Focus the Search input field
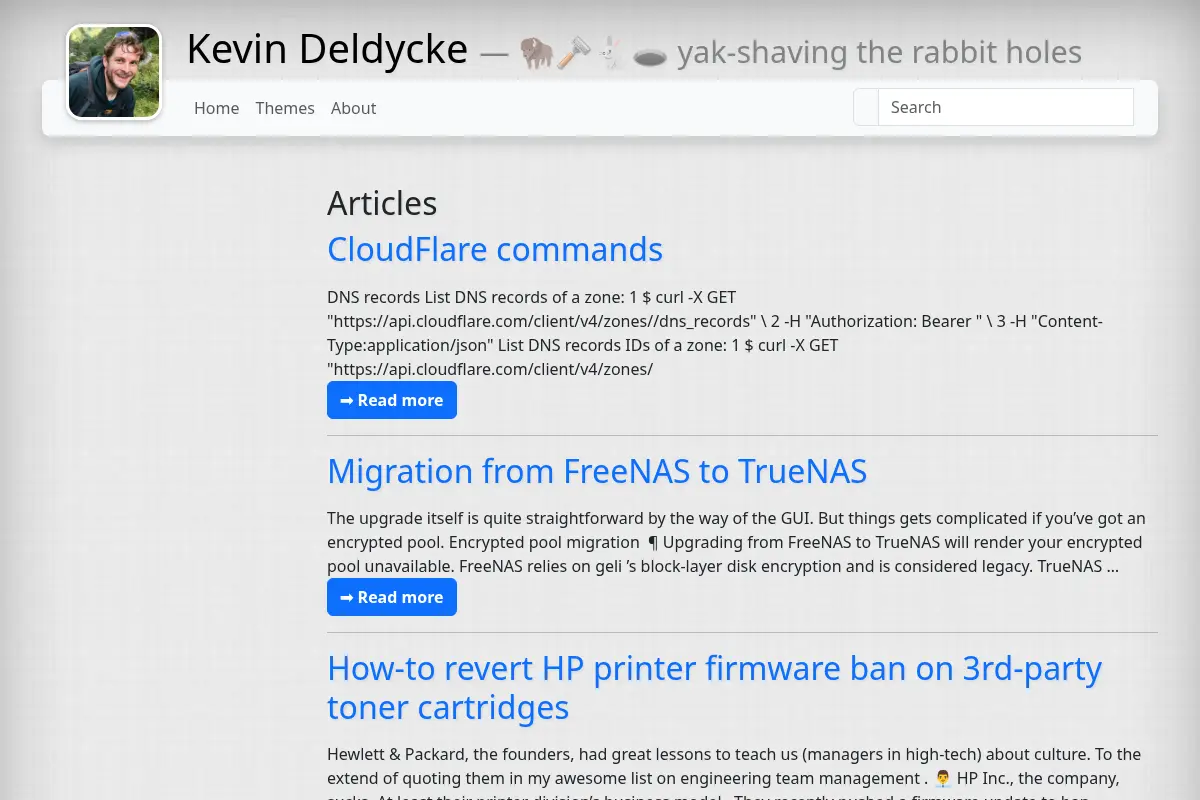Image resolution: width=1200 pixels, height=800 pixels. [x=1006, y=107]
